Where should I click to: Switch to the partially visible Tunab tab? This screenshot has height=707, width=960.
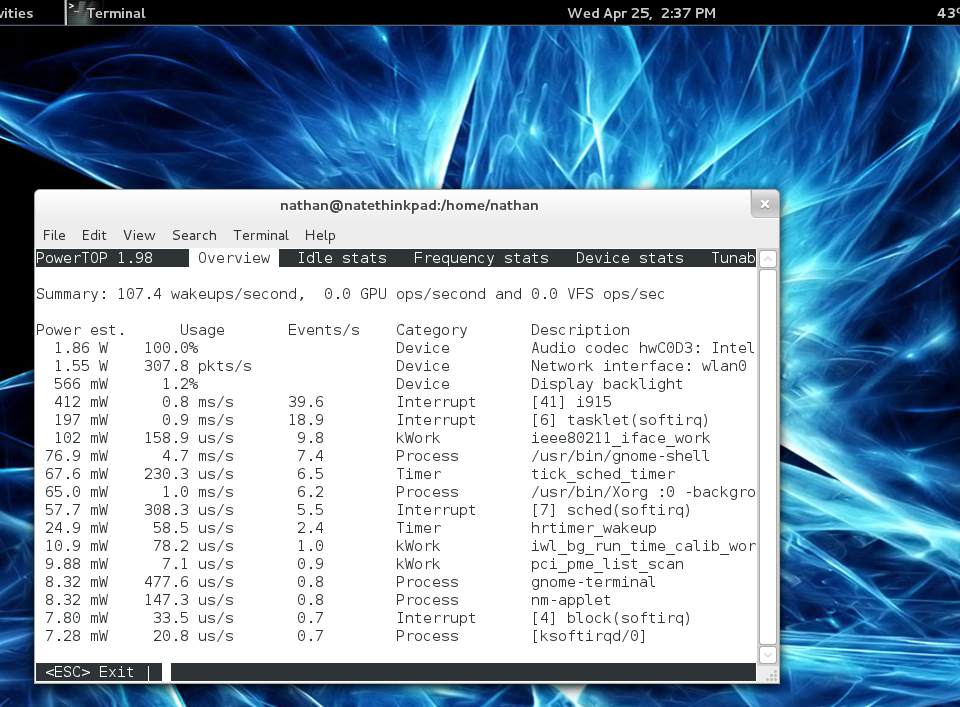tap(733, 258)
